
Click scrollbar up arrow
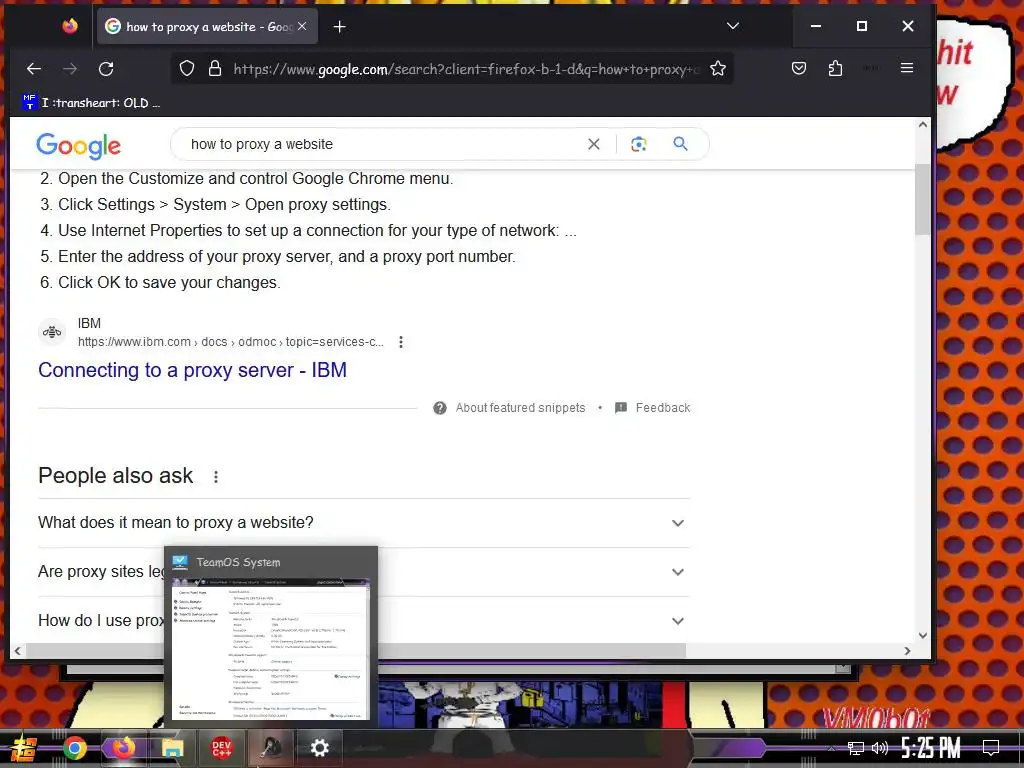[922, 125]
